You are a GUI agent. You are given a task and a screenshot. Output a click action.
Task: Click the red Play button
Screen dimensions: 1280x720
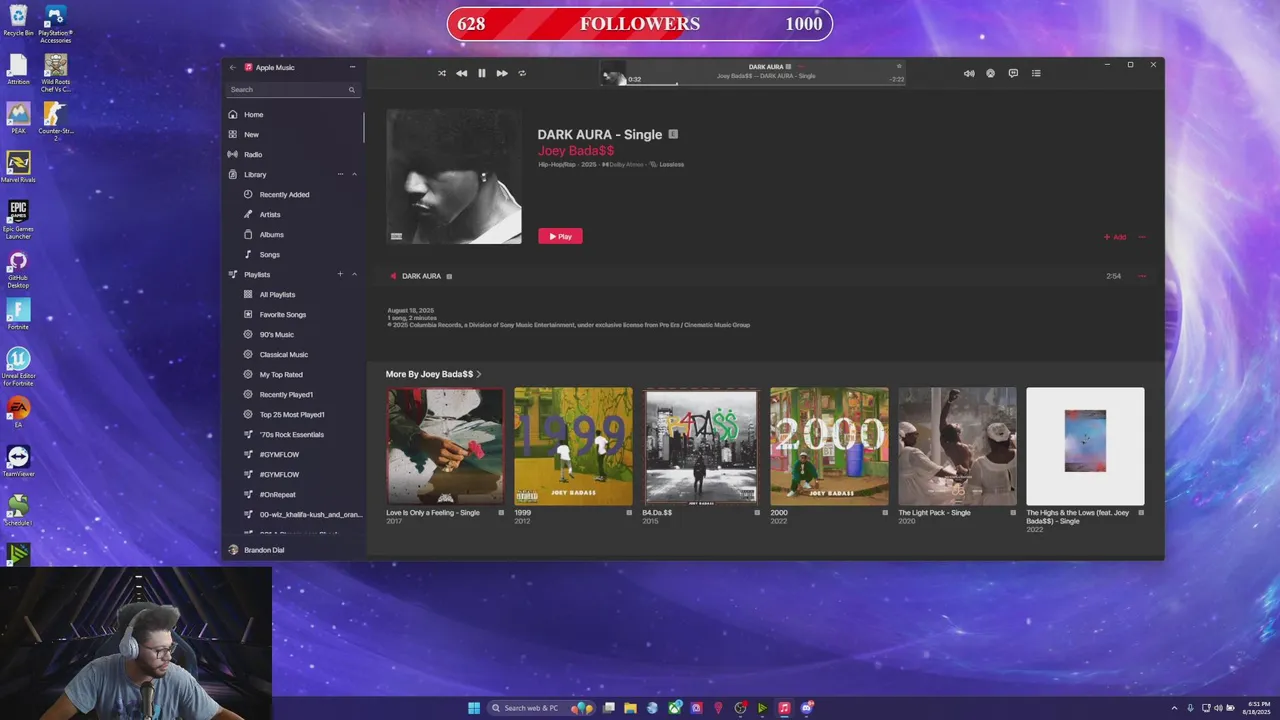point(560,236)
